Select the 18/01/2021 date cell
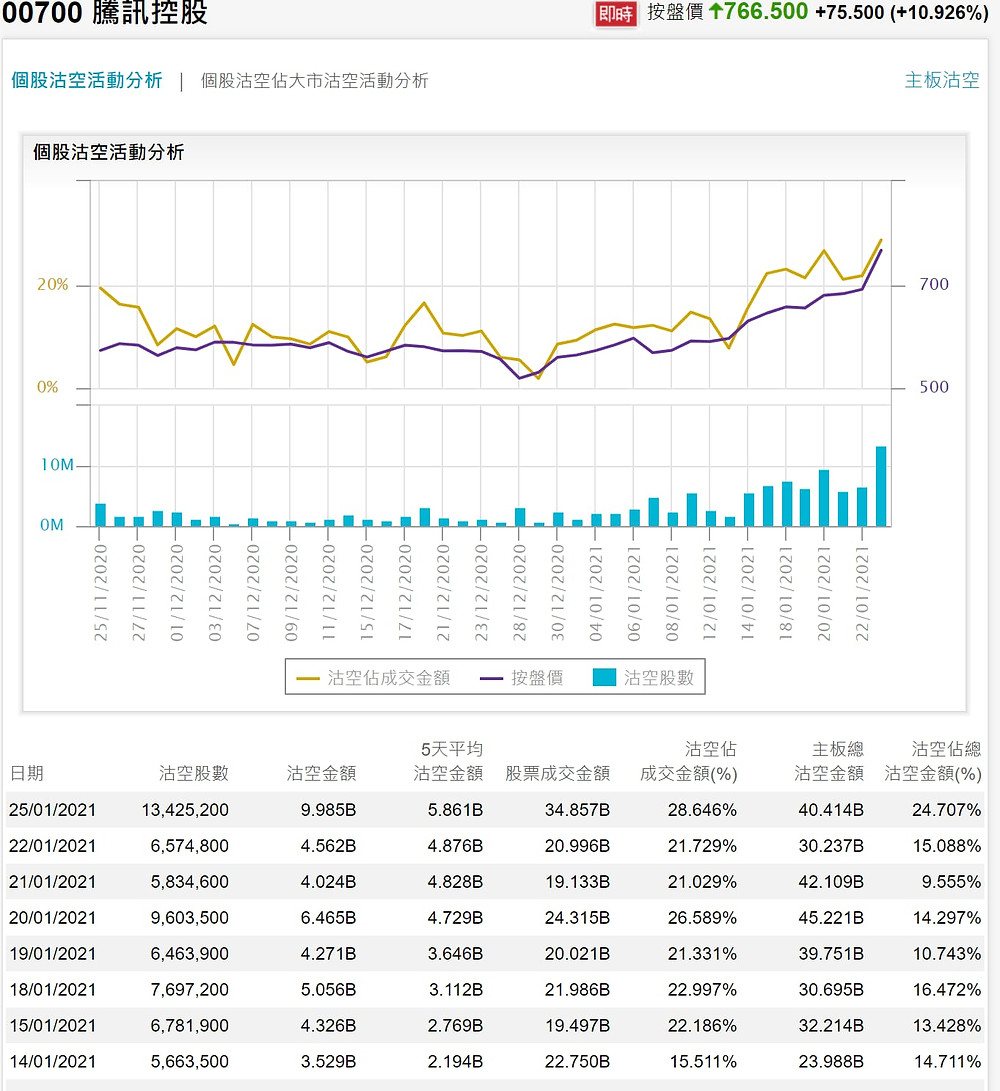Image resolution: width=1000 pixels, height=1091 pixels. point(52,989)
